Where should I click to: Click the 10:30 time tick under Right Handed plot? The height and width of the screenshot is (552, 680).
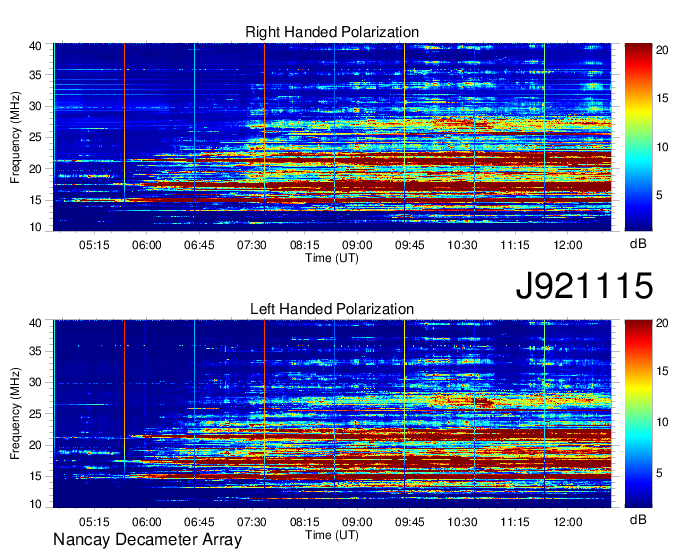point(462,245)
